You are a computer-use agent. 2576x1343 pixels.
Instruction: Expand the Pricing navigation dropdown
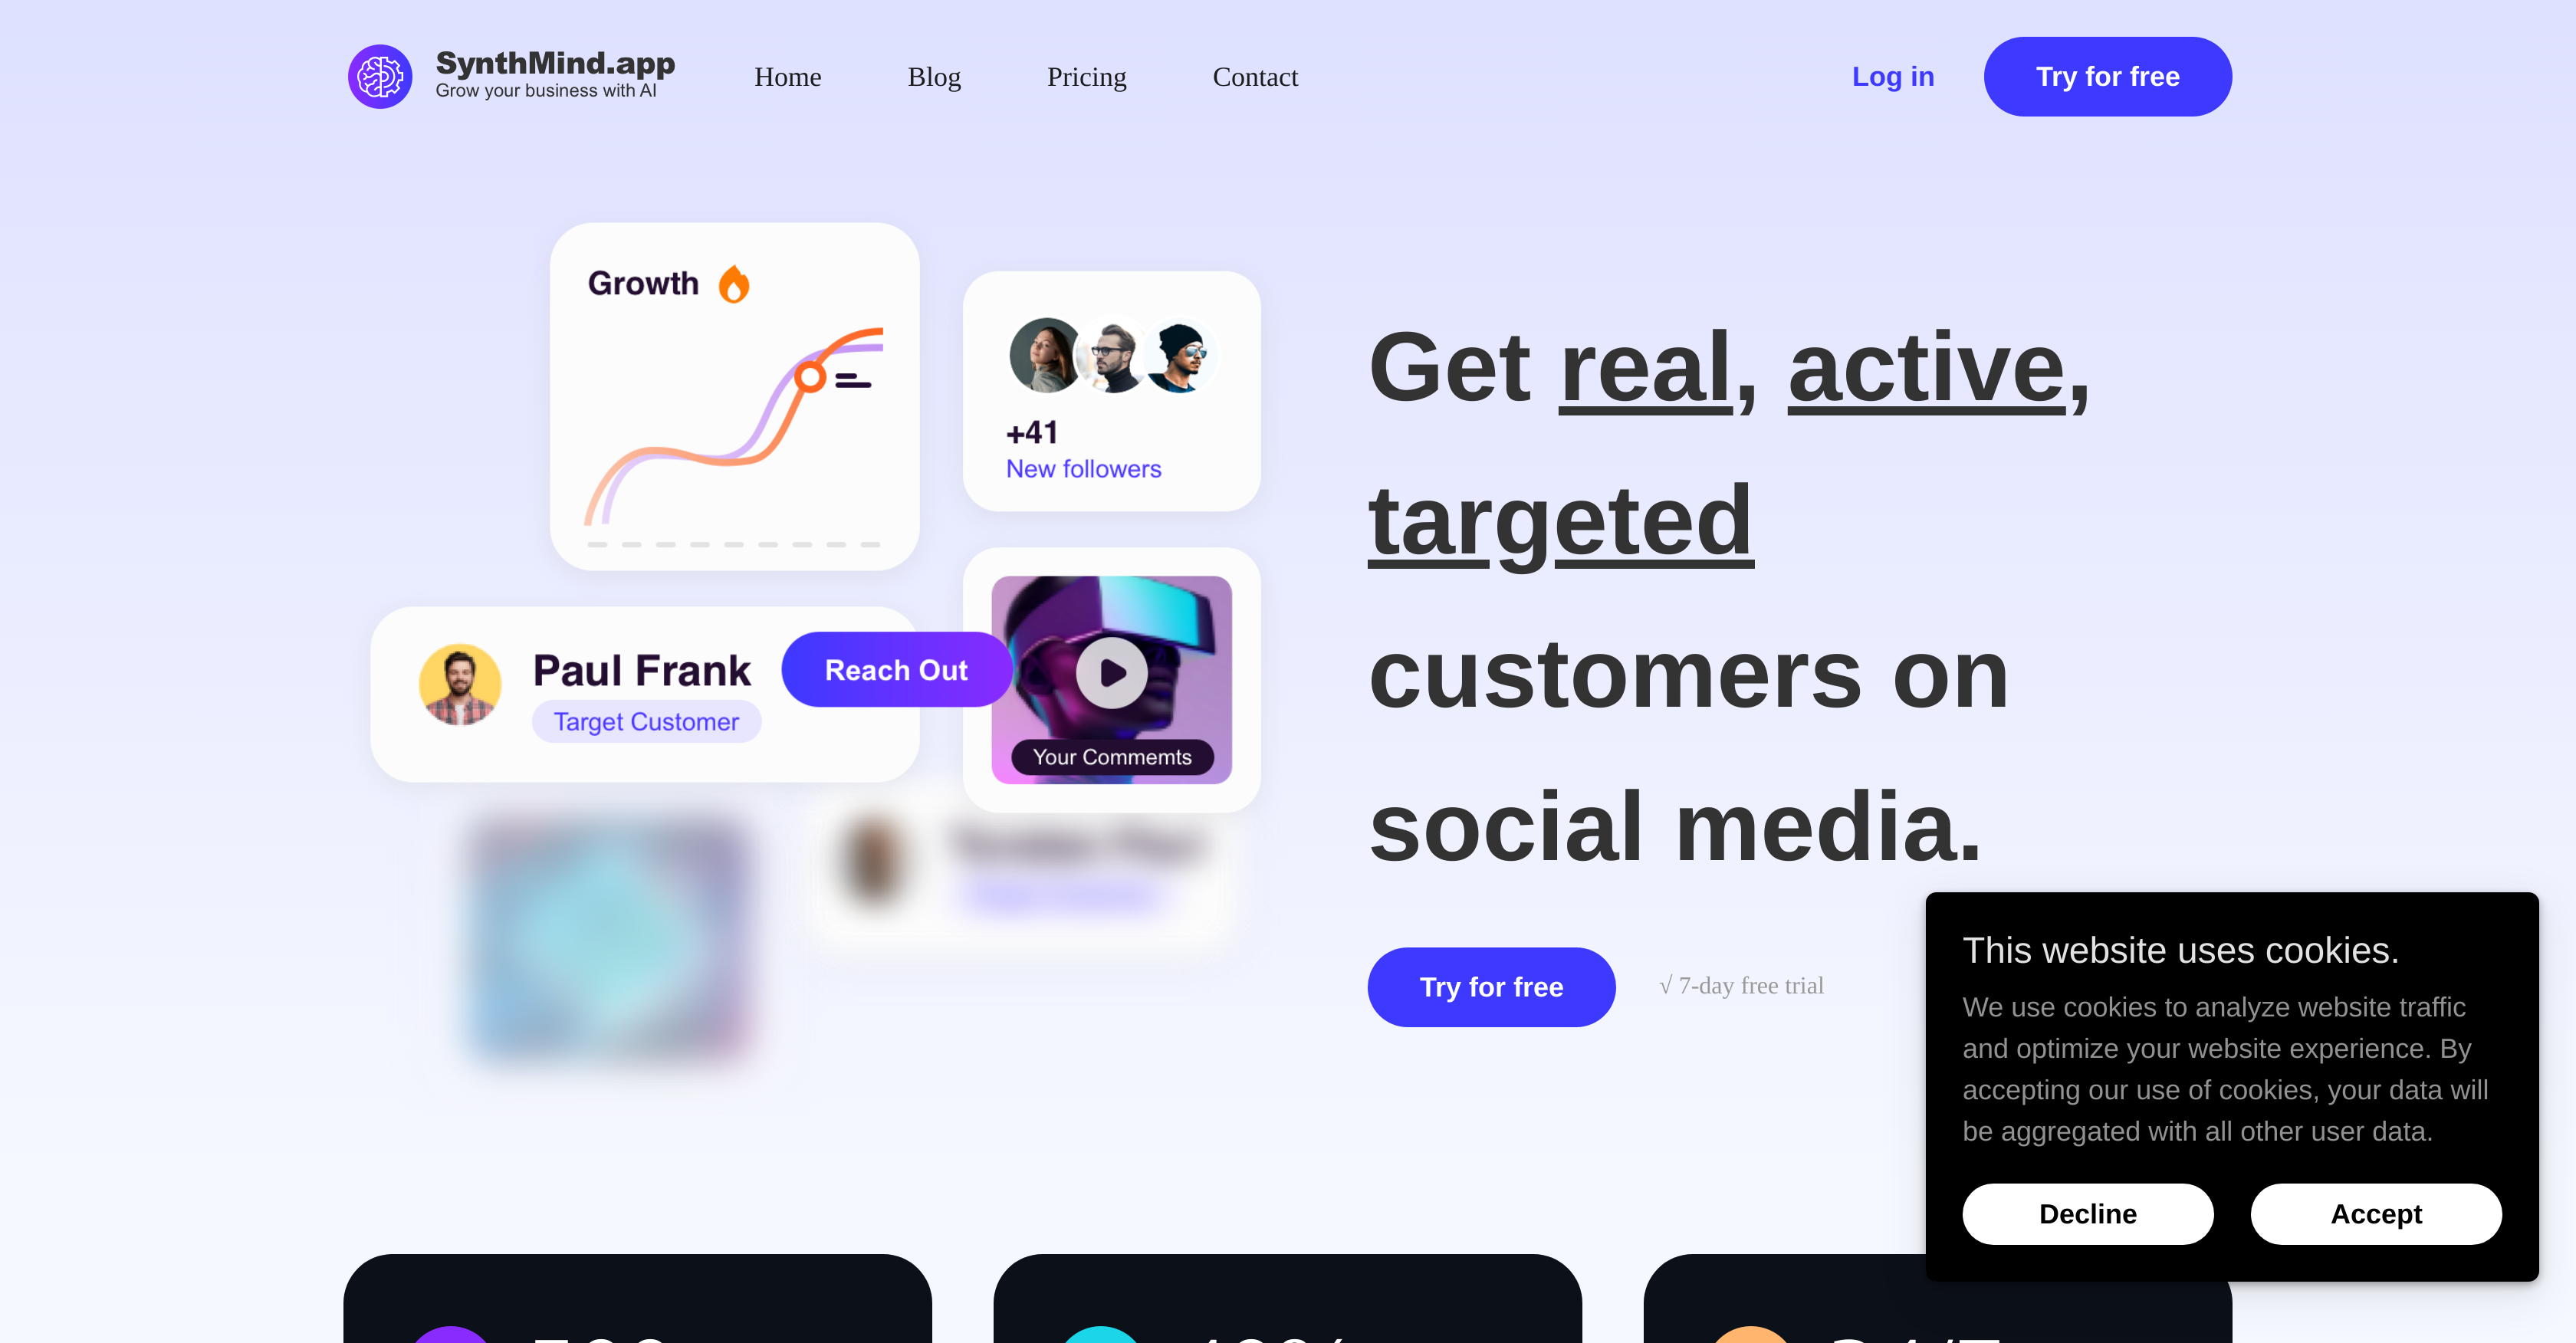1087,77
